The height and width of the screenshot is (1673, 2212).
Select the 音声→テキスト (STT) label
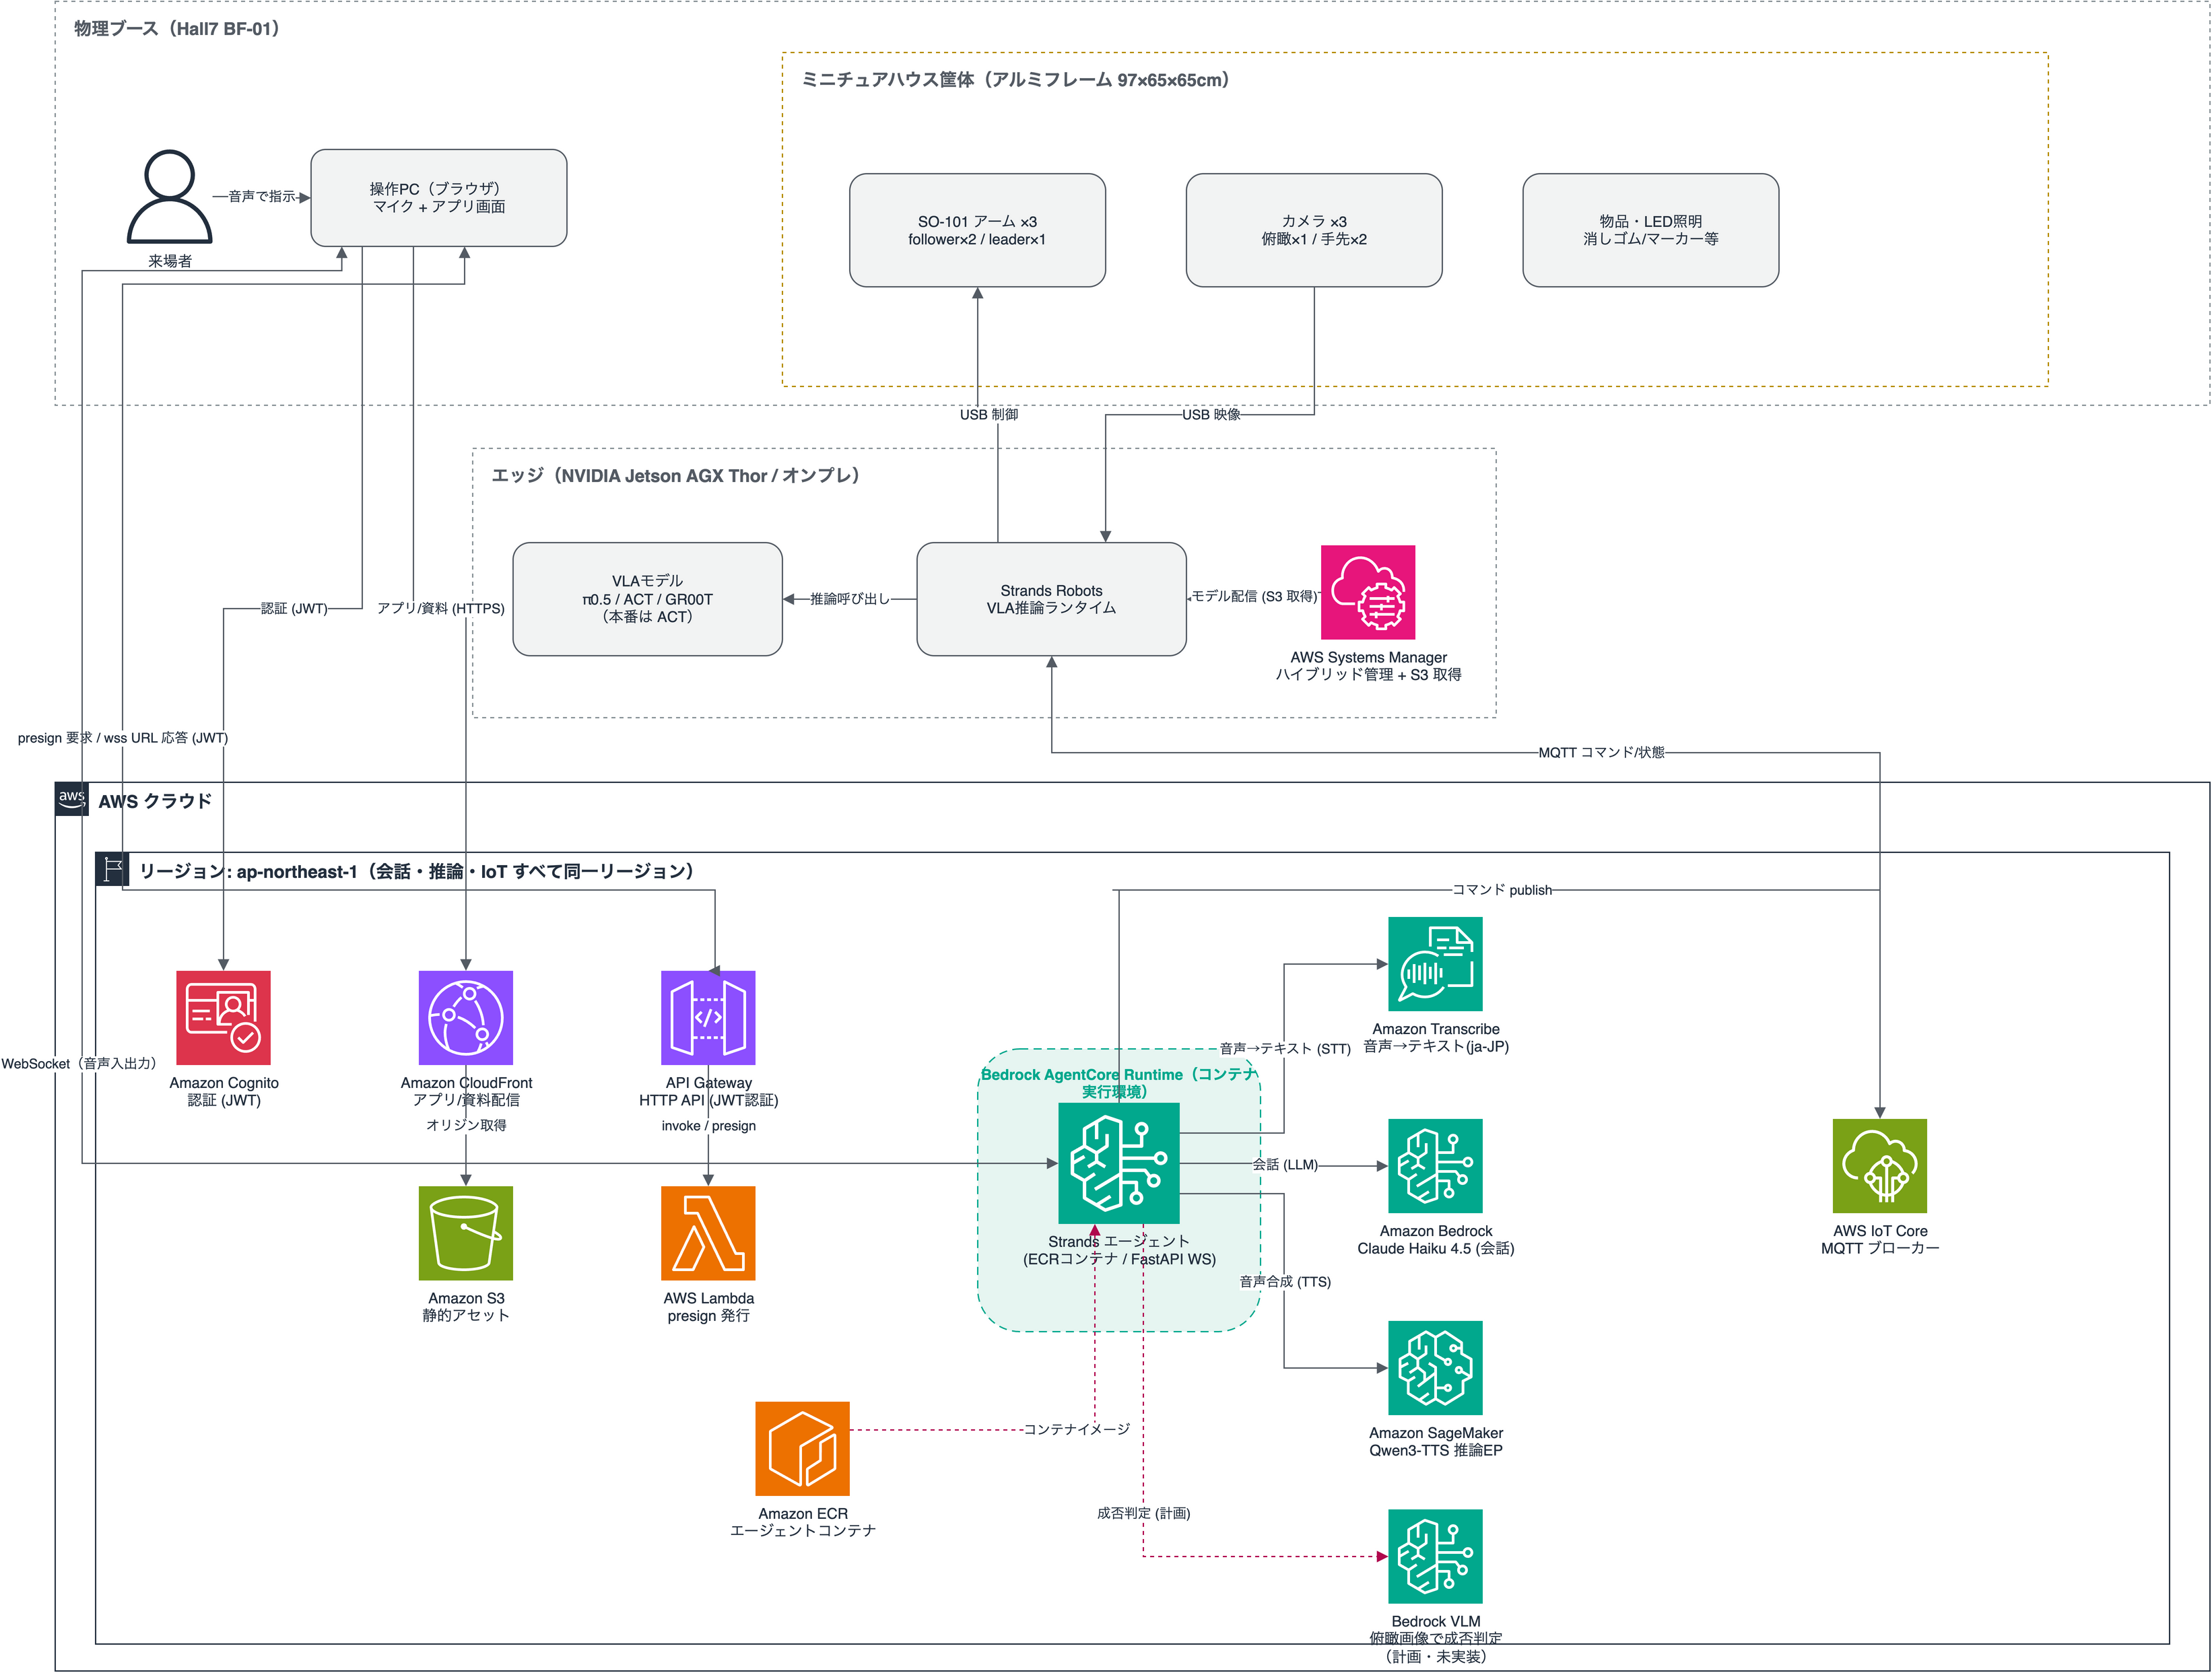click(1285, 1048)
